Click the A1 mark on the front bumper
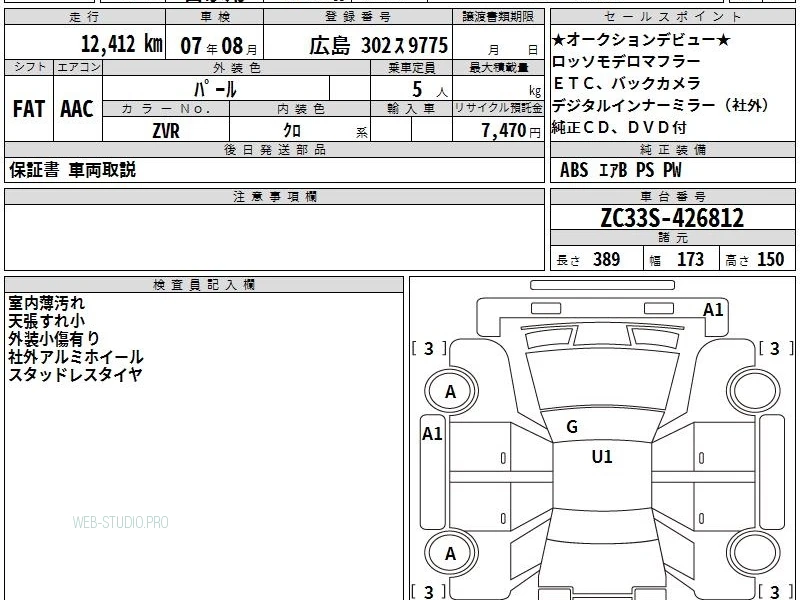800x600 pixels. 713,310
